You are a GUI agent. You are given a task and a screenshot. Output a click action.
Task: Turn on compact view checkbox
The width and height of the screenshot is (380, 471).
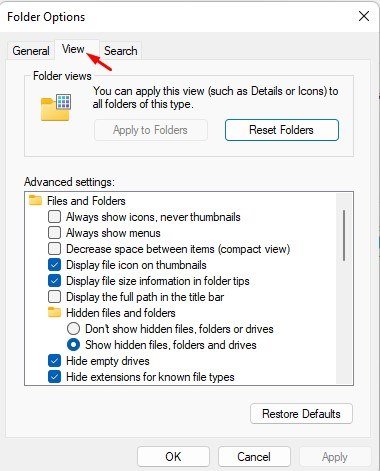pos(54,249)
